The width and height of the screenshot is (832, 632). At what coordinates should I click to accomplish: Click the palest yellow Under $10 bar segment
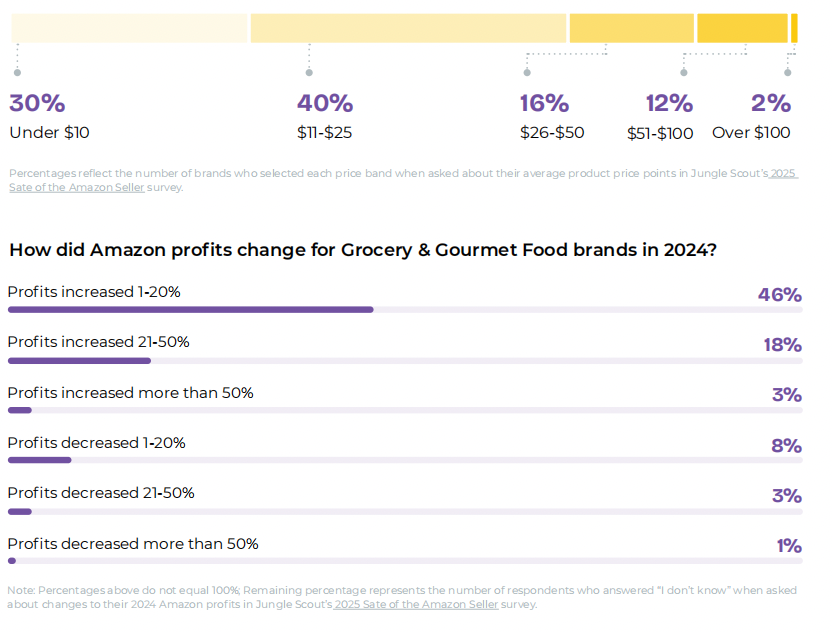(129, 28)
